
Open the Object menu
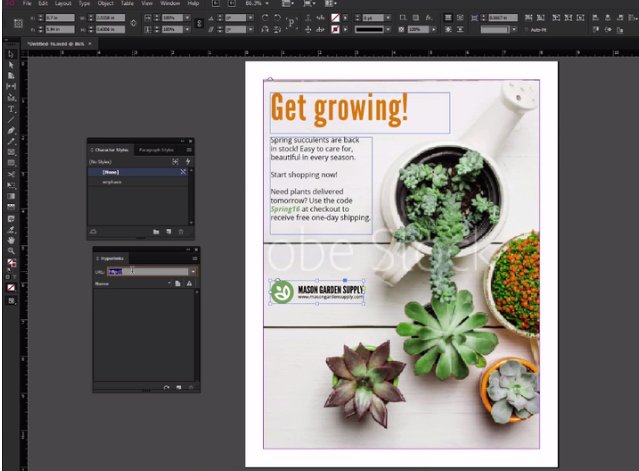(106, 3)
